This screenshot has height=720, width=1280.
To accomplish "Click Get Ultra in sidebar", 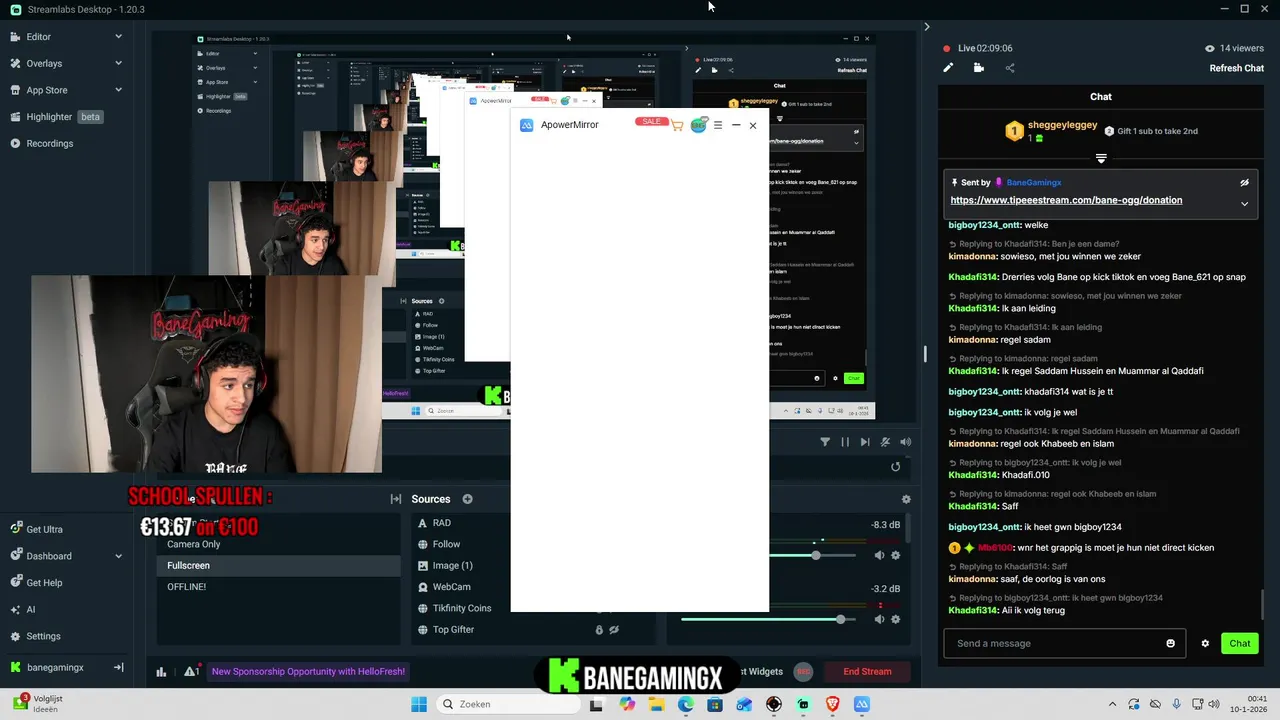I will [44, 529].
